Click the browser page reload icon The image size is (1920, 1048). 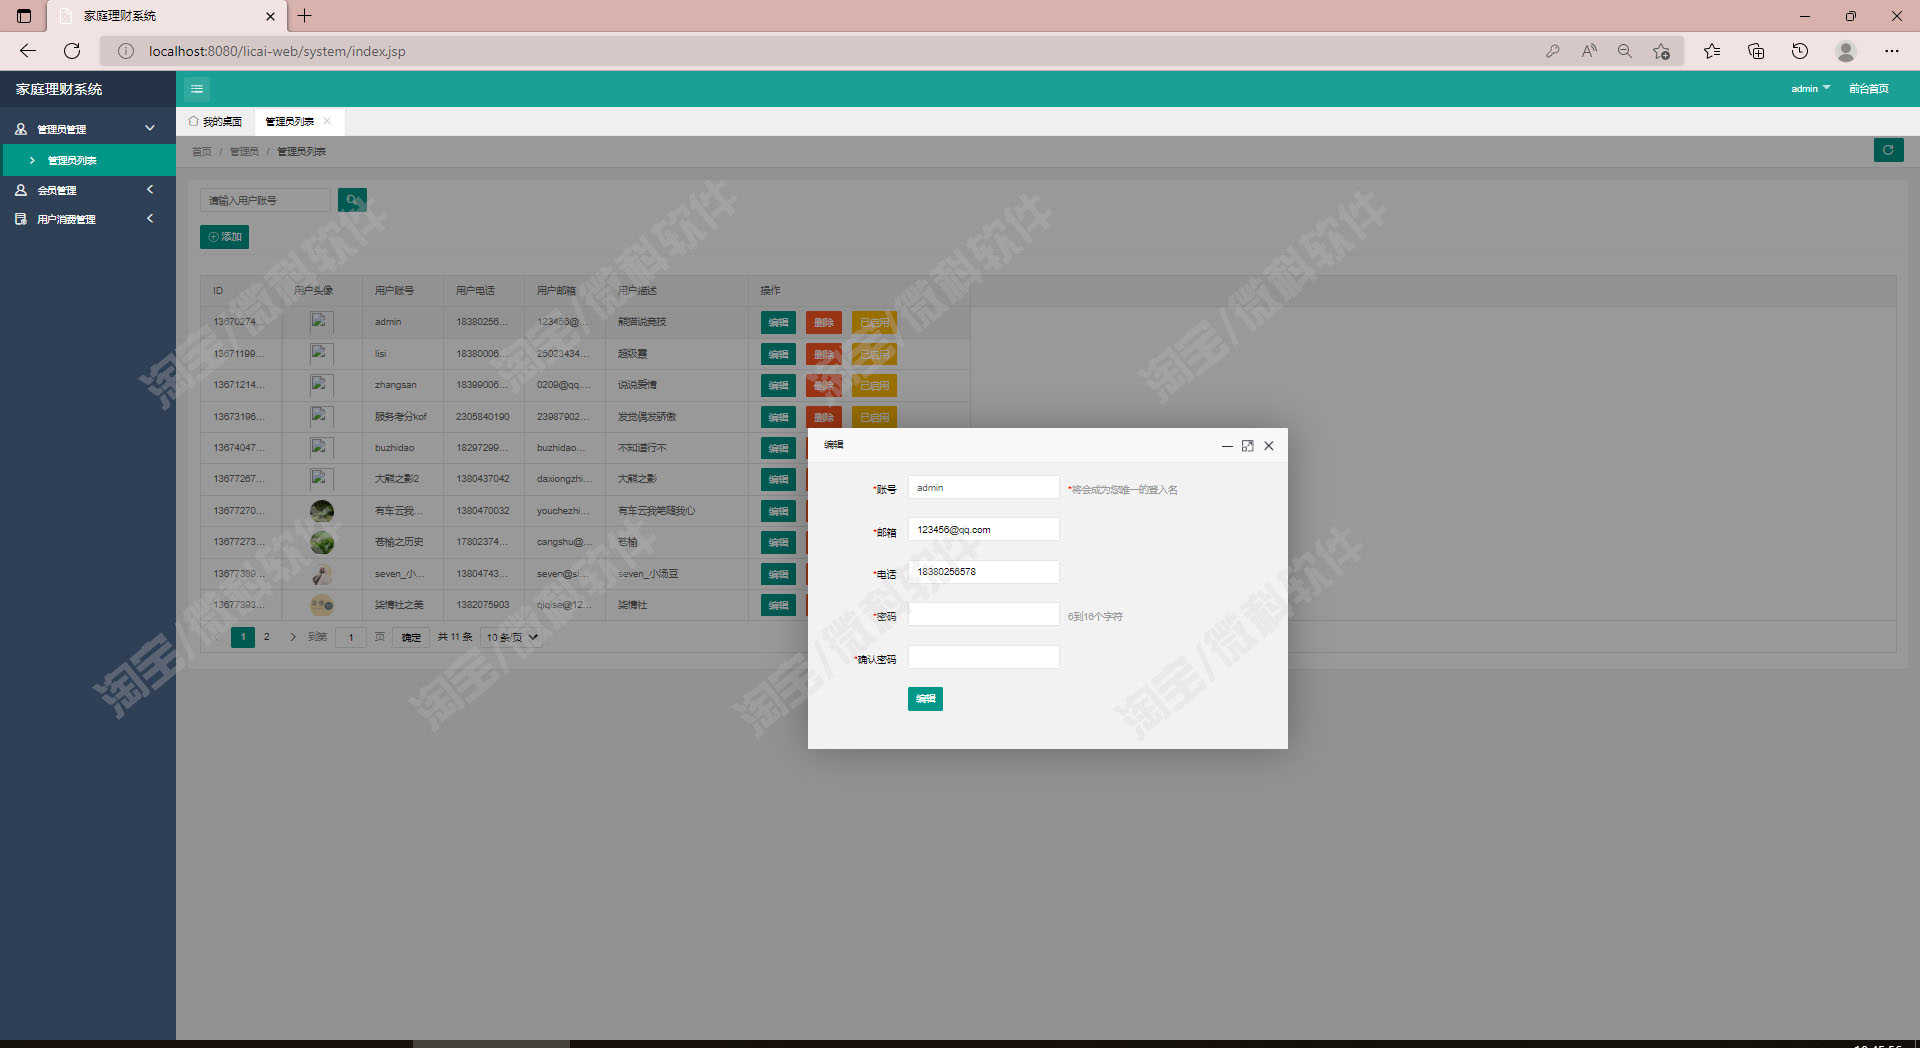[72, 51]
